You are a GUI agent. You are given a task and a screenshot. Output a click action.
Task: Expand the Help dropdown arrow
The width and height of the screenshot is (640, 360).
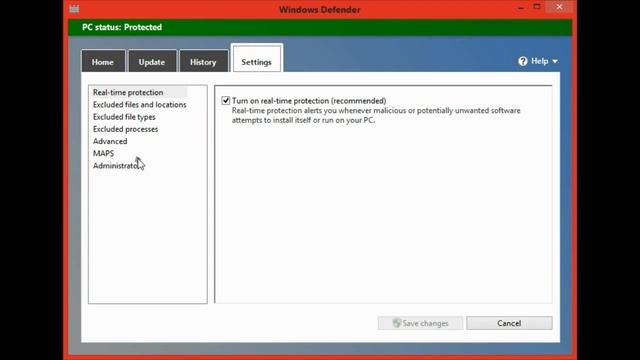coord(555,62)
